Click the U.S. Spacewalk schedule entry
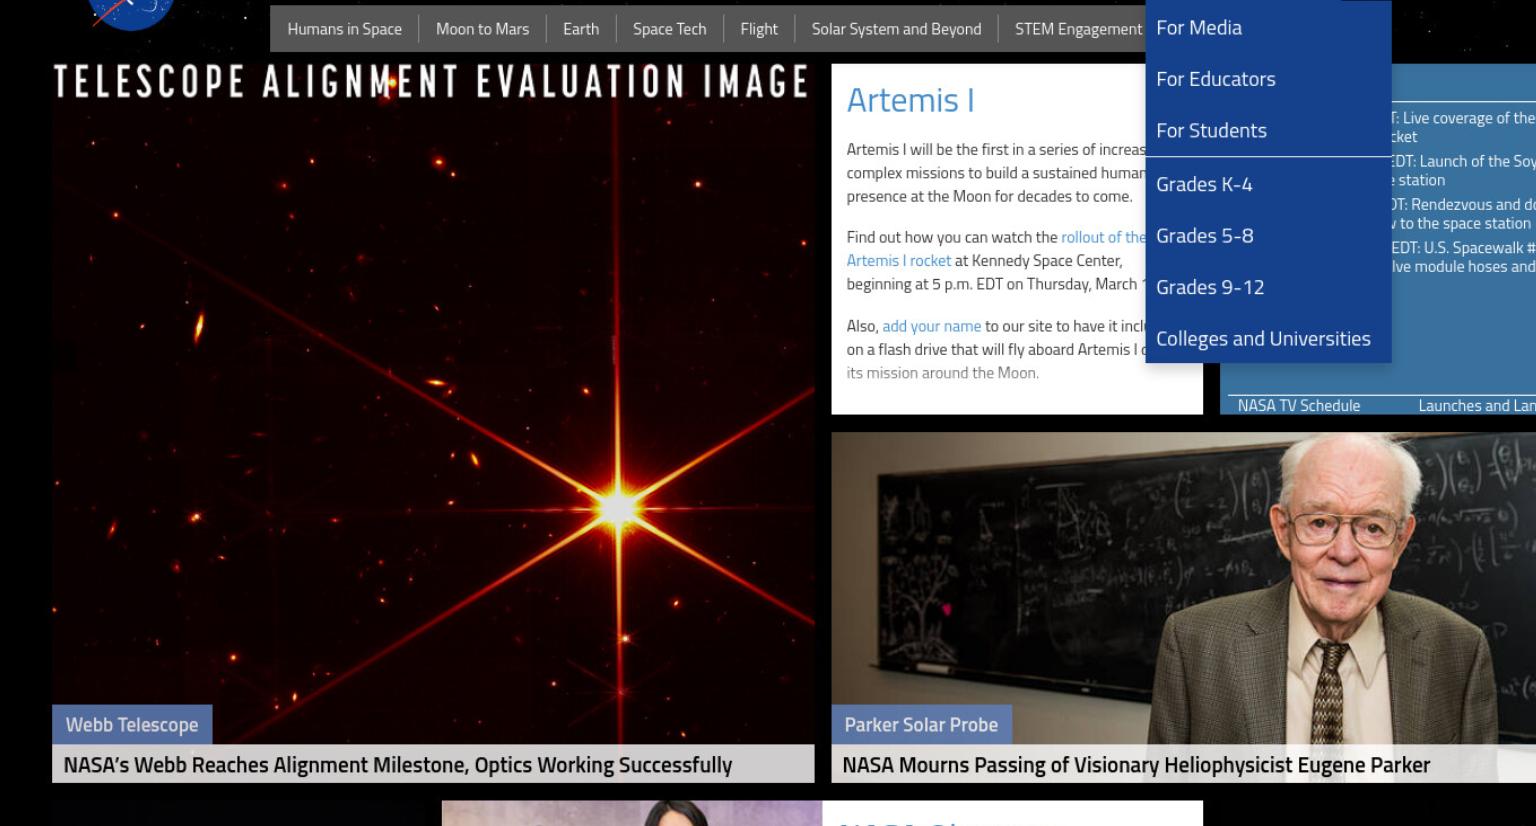1536x826 pixels. tap(1463, 257)
